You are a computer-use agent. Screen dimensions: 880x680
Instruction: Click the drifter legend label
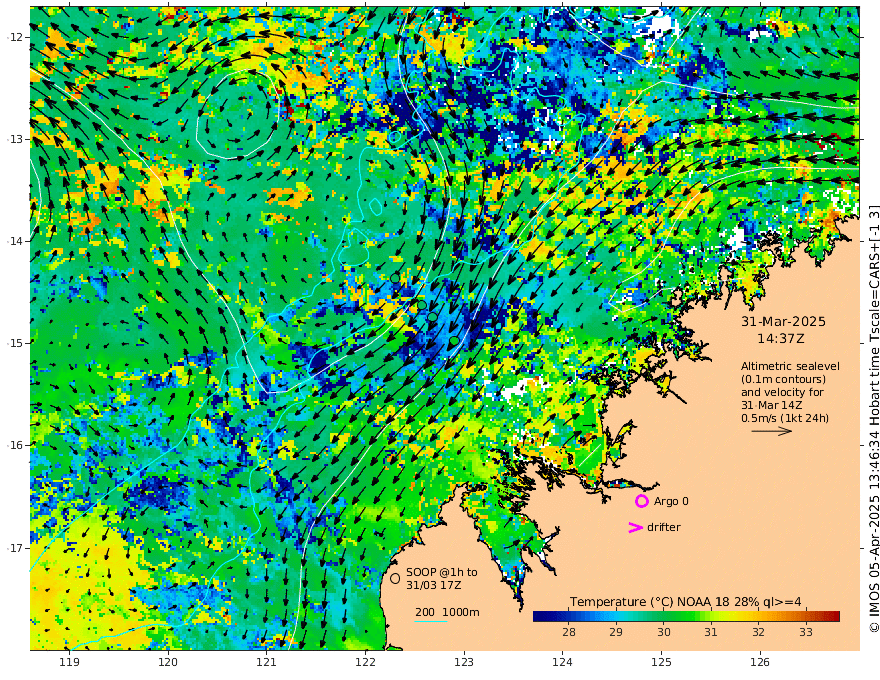coord(663,527)
